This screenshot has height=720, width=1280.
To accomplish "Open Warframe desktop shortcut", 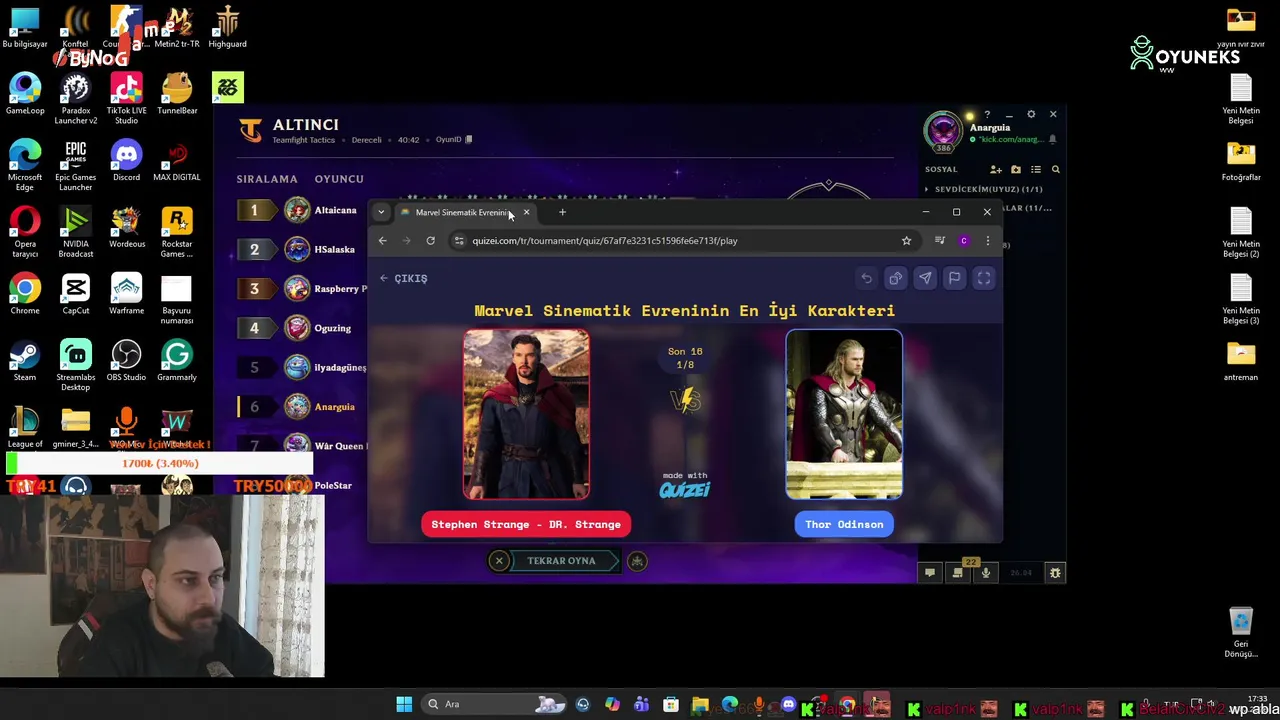I will [126, 293].
